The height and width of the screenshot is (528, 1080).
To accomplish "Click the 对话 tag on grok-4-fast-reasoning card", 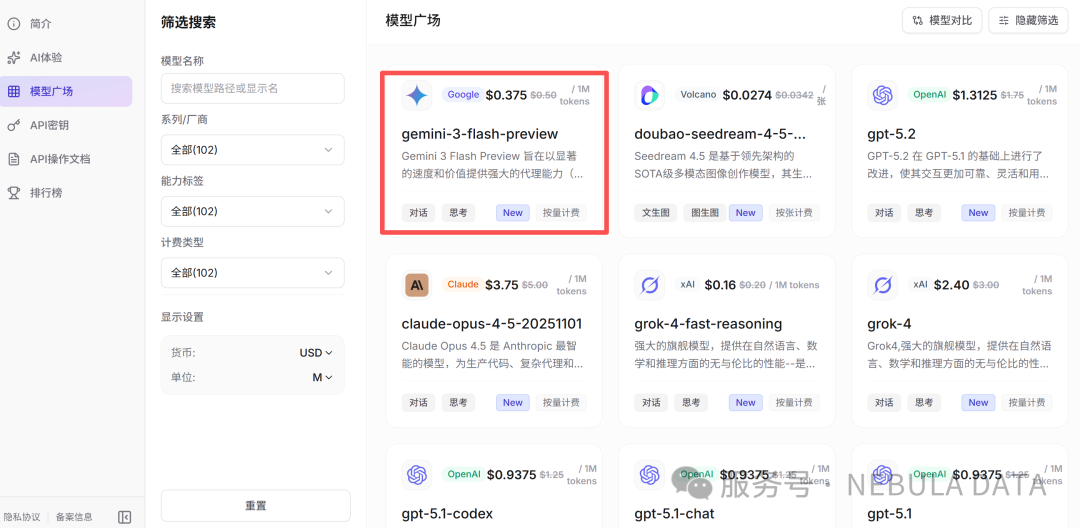I will pos(651,403).
